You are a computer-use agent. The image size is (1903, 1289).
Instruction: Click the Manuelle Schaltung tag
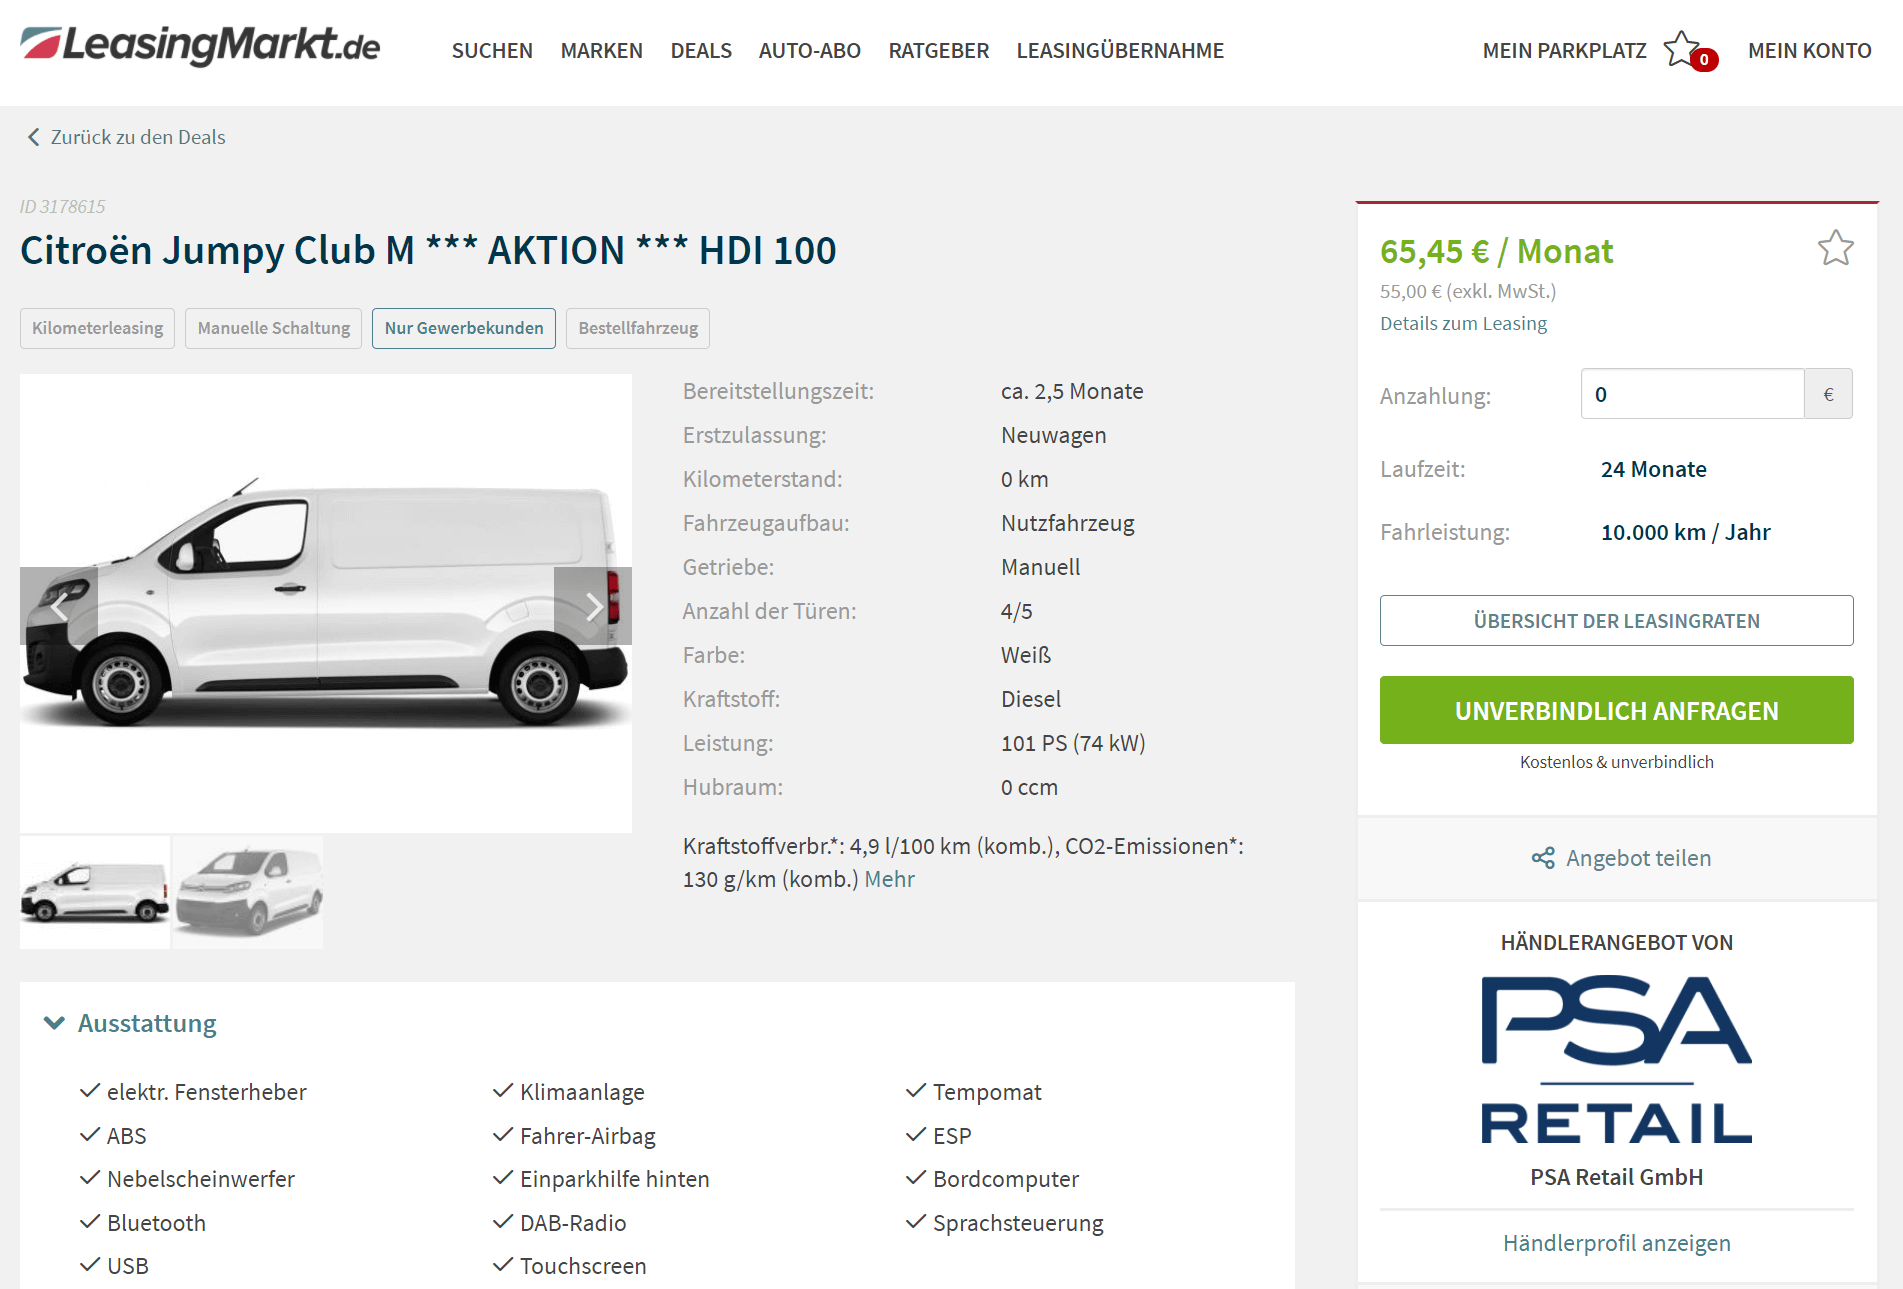pos(274,328)
